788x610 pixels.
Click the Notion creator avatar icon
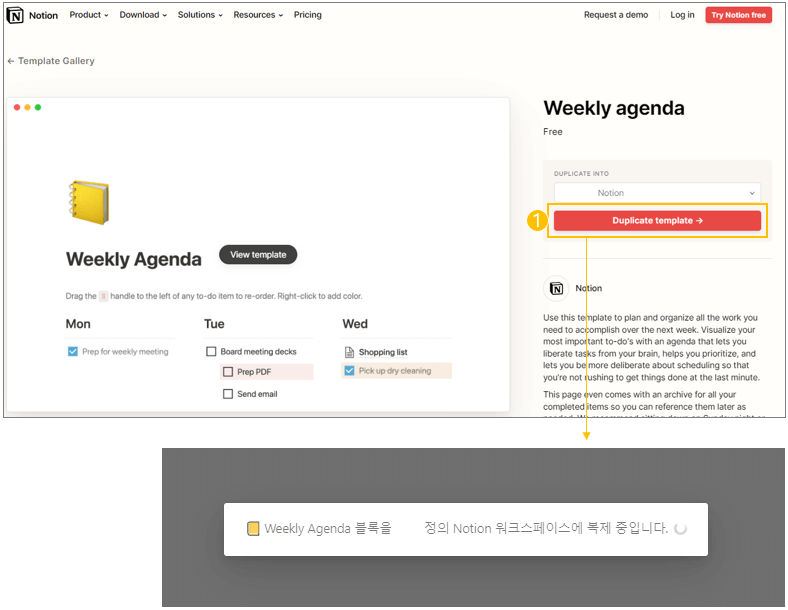(556, 288)
